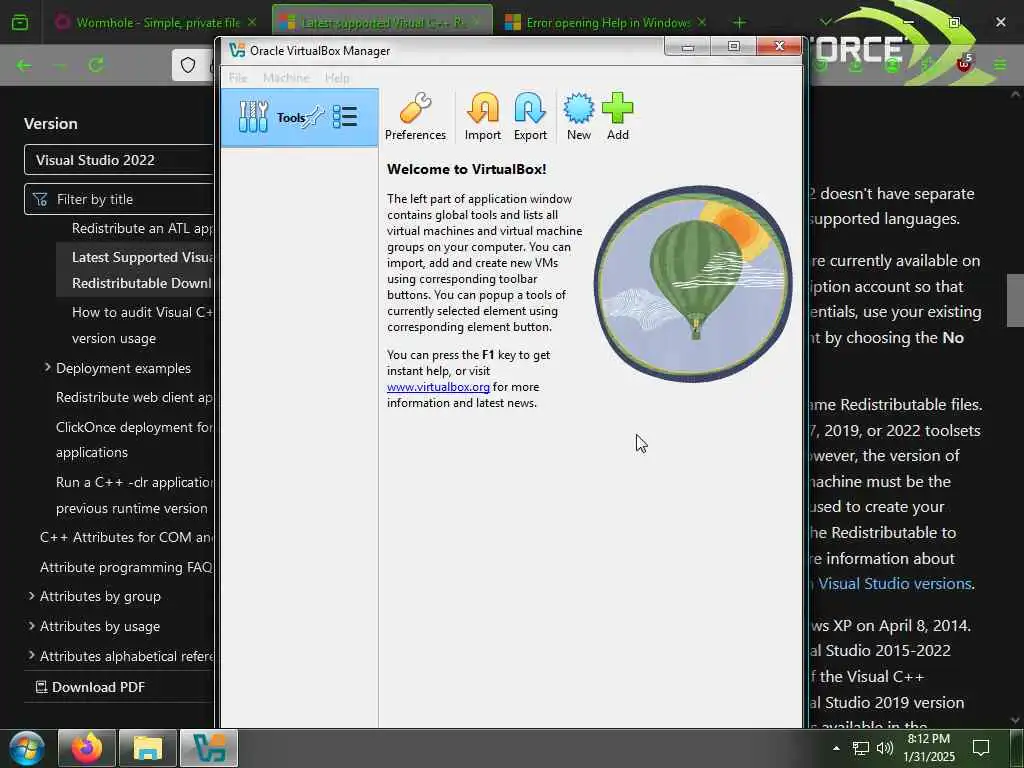Viewport: 1024px width, 768px height.
Task: Open the Windows Start menu
Action: point(27,748)
